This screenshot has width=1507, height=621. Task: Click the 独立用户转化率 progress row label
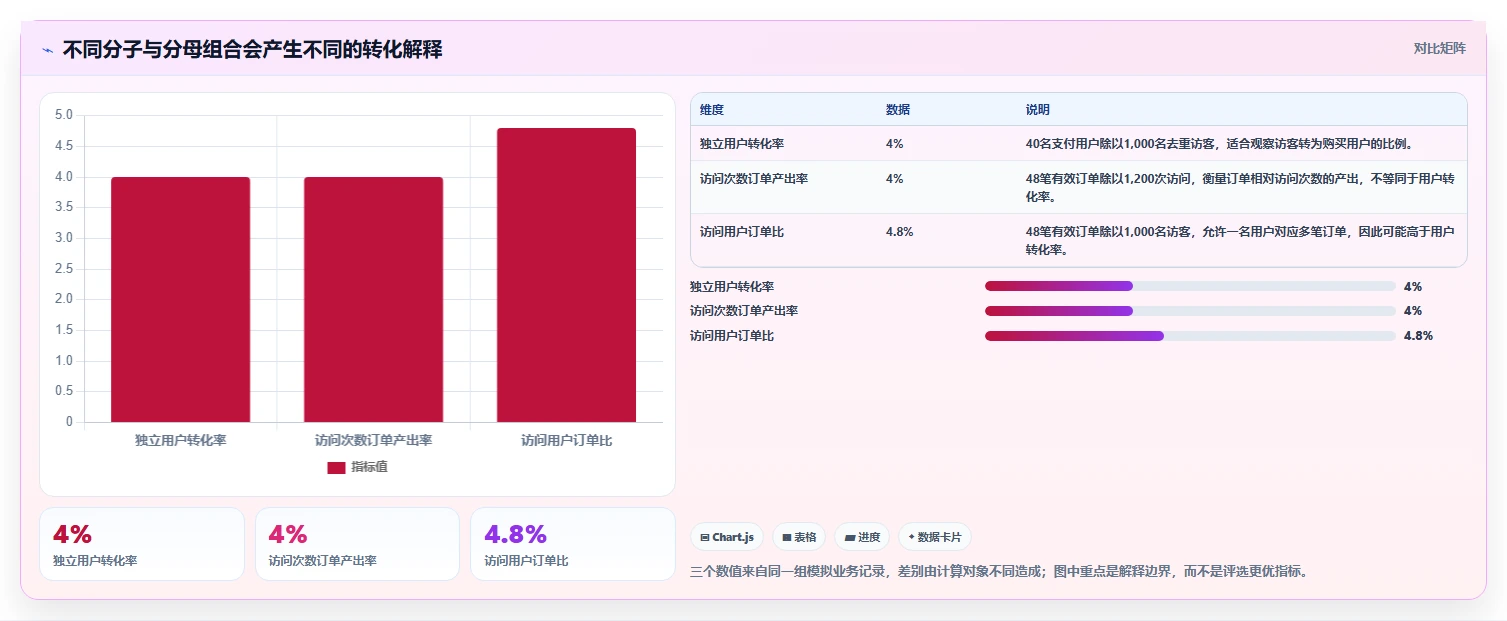coord(732,287)
